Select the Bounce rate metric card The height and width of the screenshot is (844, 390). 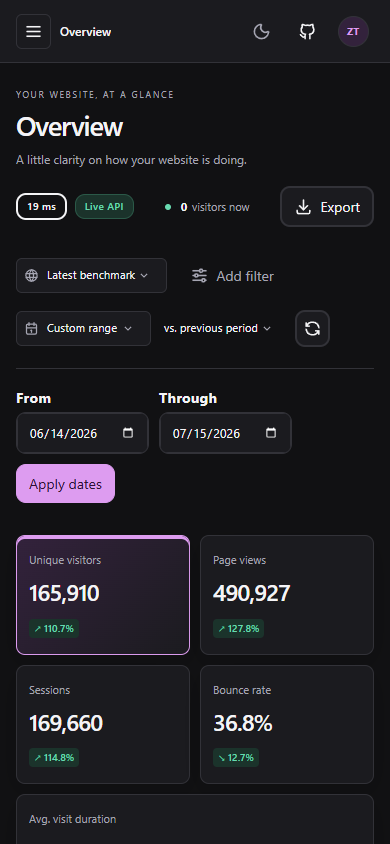[287, 725]
